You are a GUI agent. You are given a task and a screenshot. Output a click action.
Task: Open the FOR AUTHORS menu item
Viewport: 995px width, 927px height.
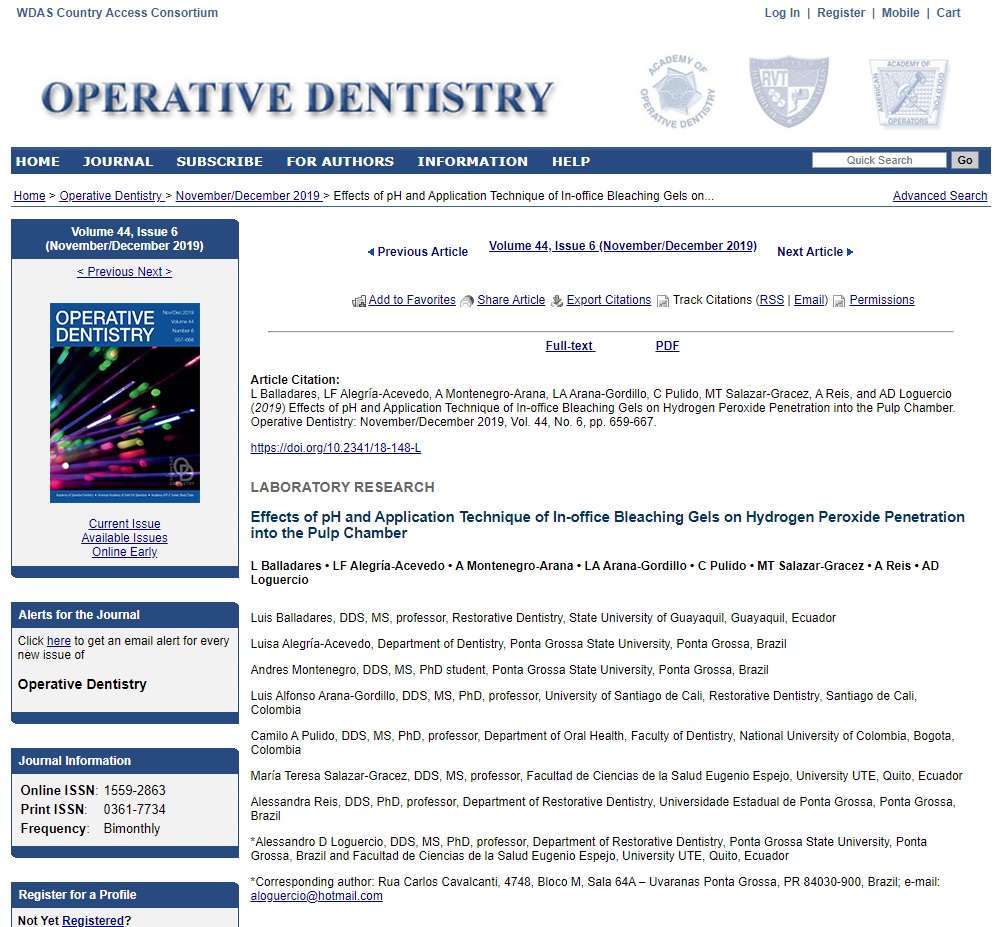tap(340, 161)
